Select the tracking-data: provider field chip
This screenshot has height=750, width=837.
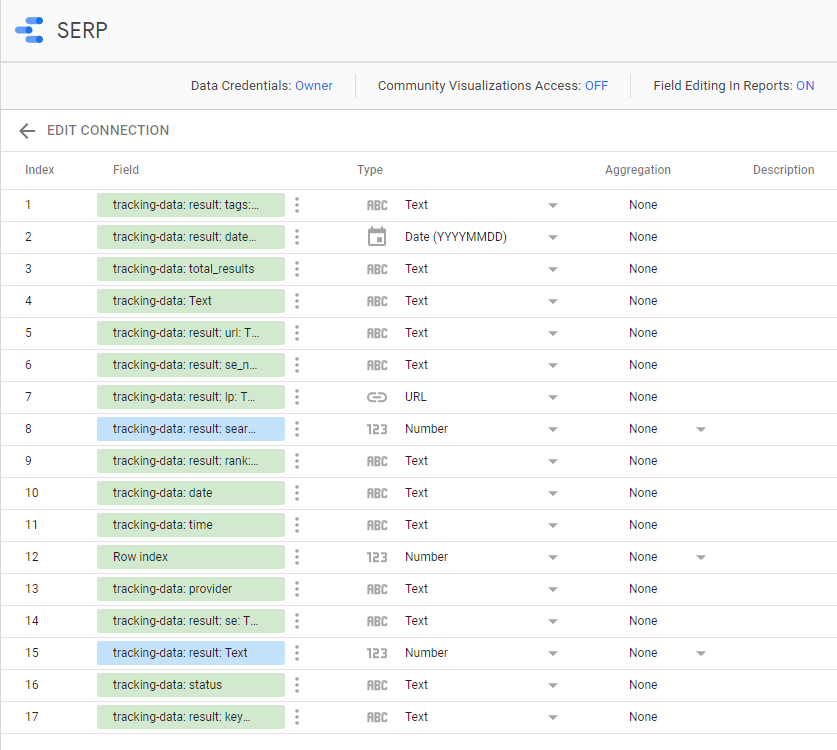pyautogui.click(x=190, y=589)
